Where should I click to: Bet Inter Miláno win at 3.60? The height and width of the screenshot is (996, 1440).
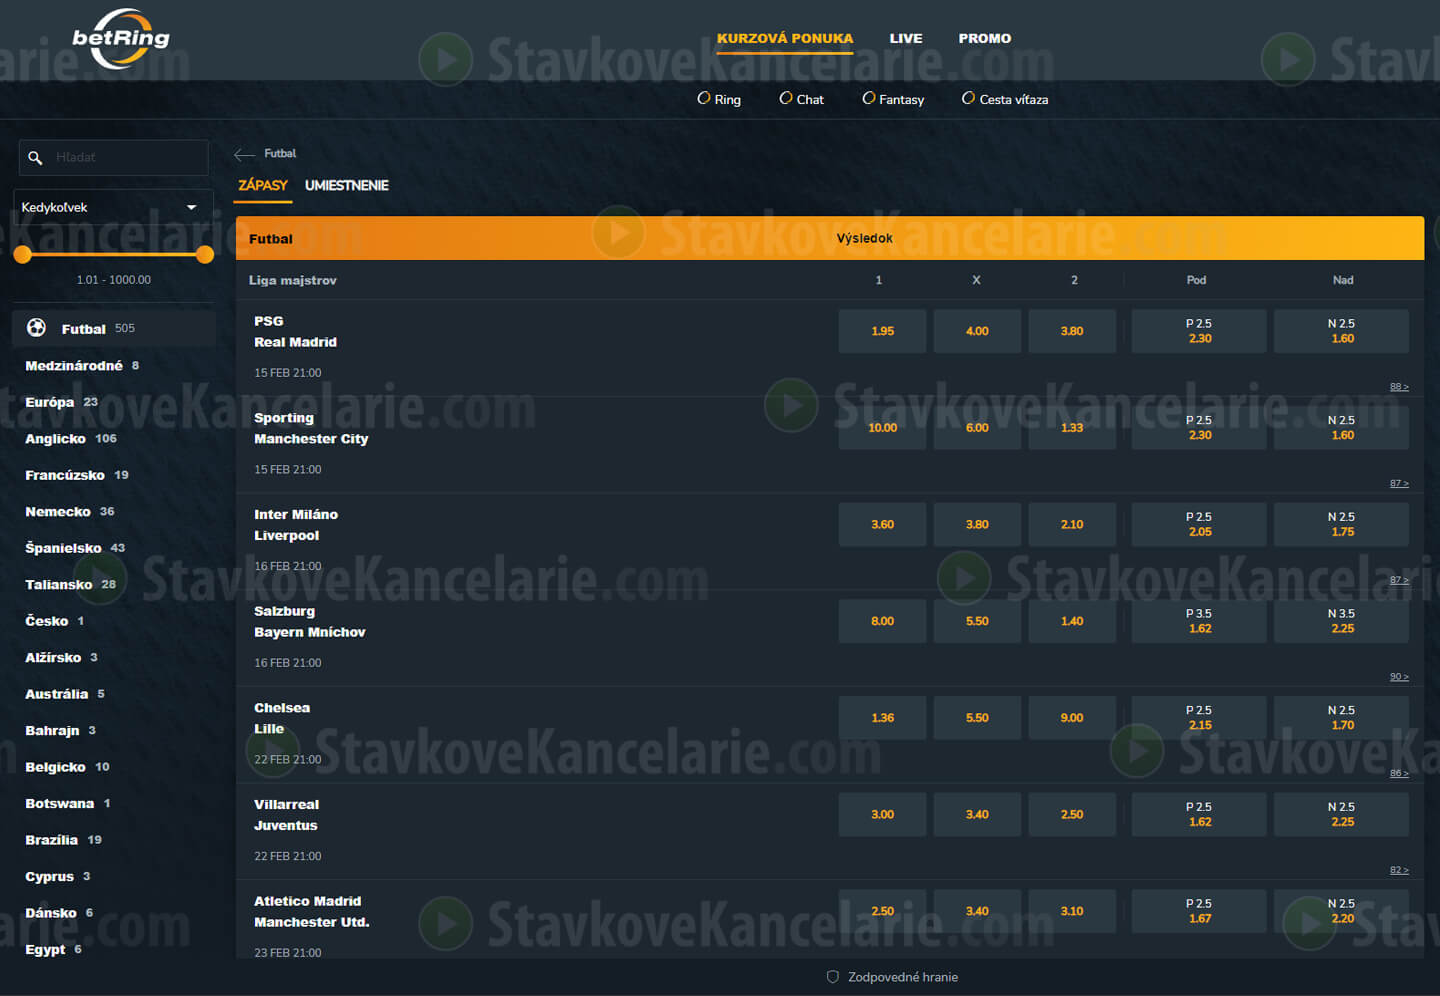[882, 524]
